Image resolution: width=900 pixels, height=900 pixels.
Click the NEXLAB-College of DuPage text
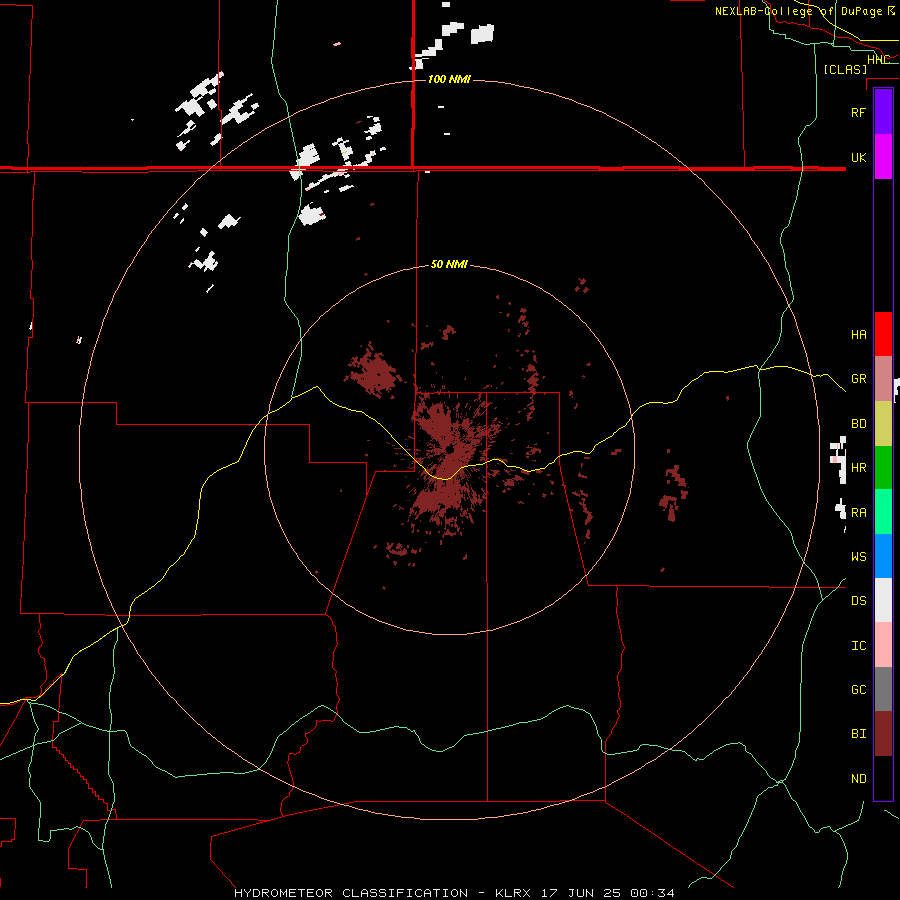799,11
